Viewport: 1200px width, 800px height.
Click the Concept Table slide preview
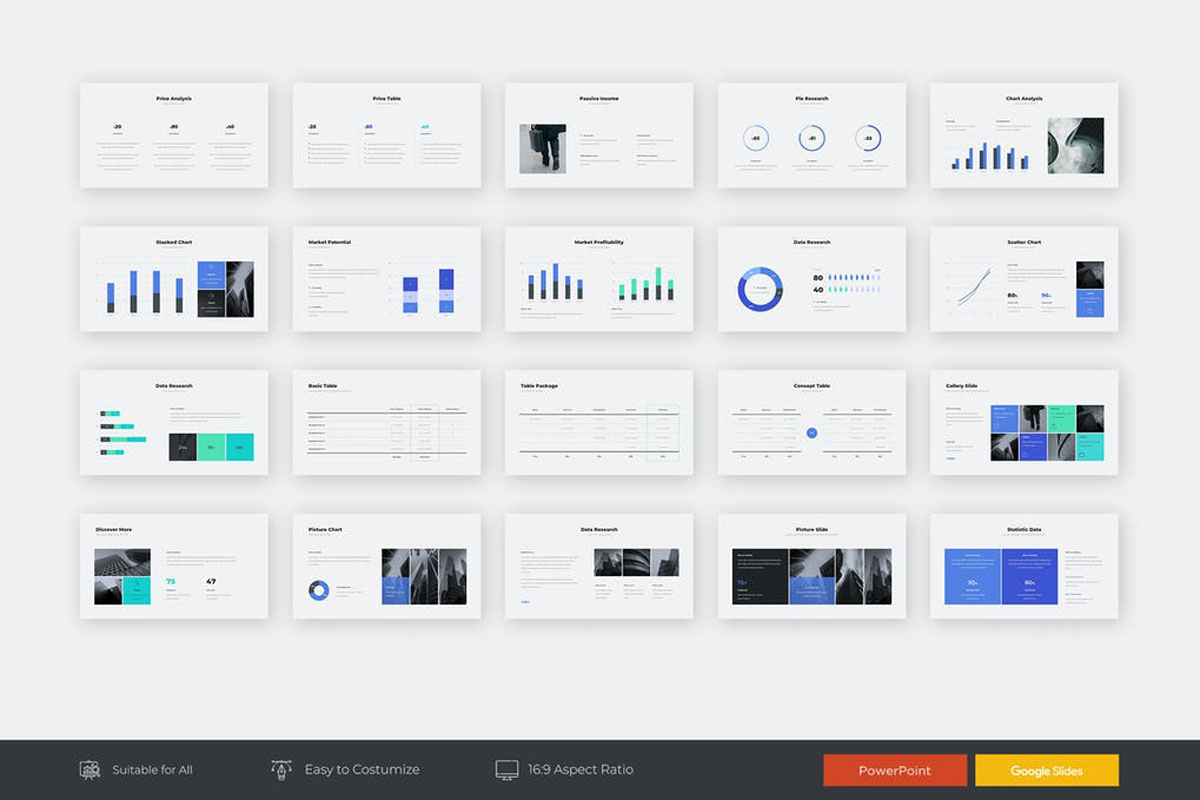pyautogui.click(x=813, y=421)
